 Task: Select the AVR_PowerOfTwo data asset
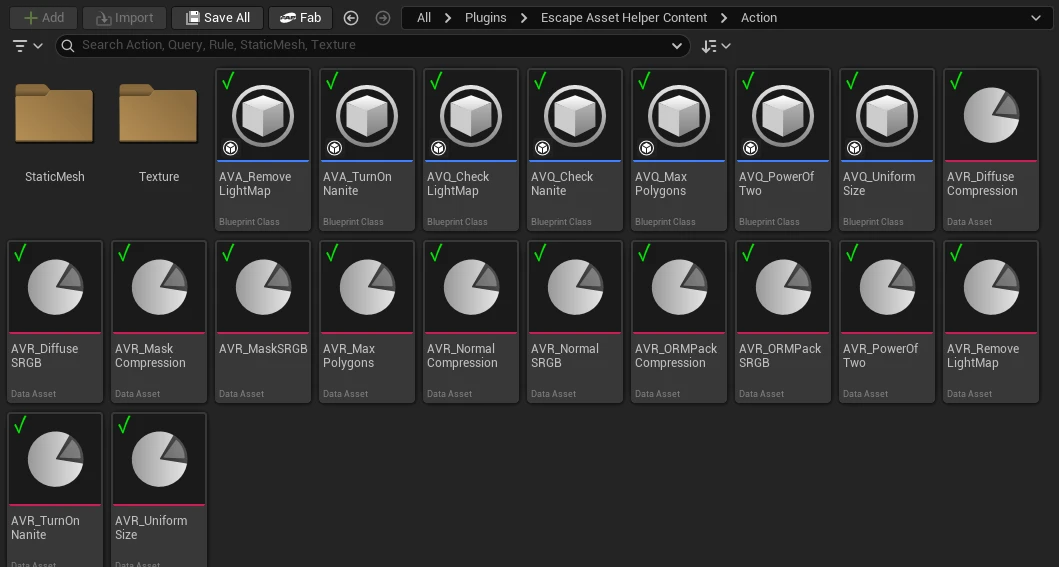[887, 322]
